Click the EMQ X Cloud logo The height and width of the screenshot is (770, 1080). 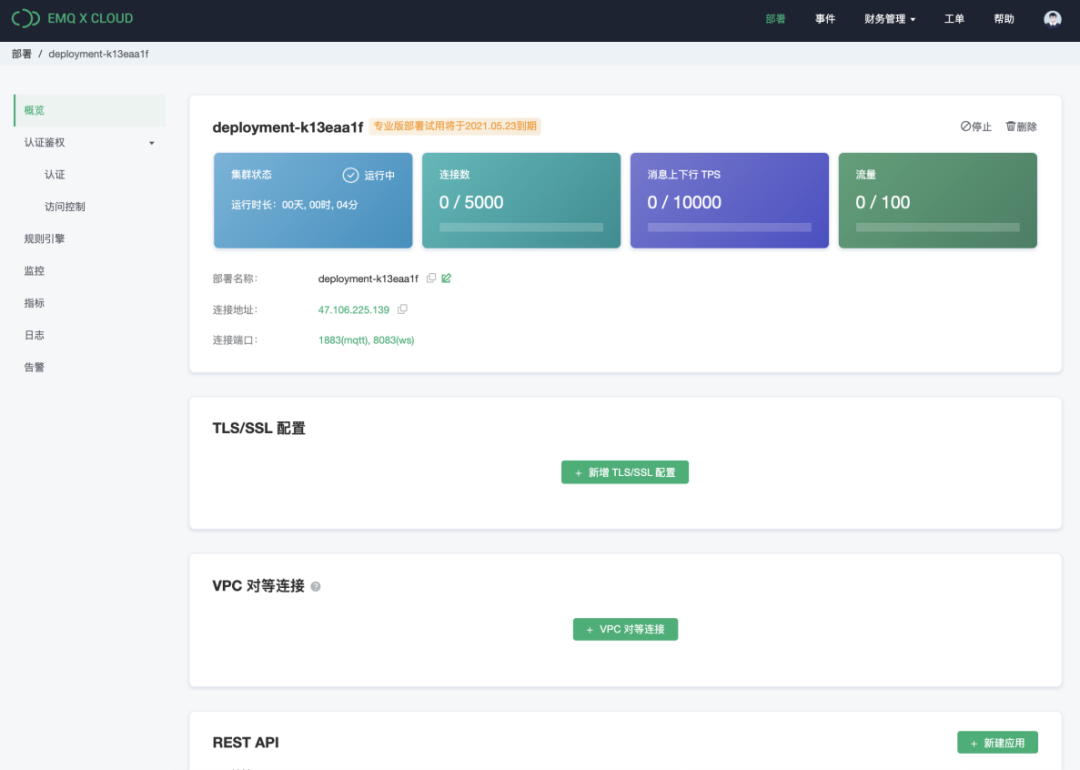point(72,19)
